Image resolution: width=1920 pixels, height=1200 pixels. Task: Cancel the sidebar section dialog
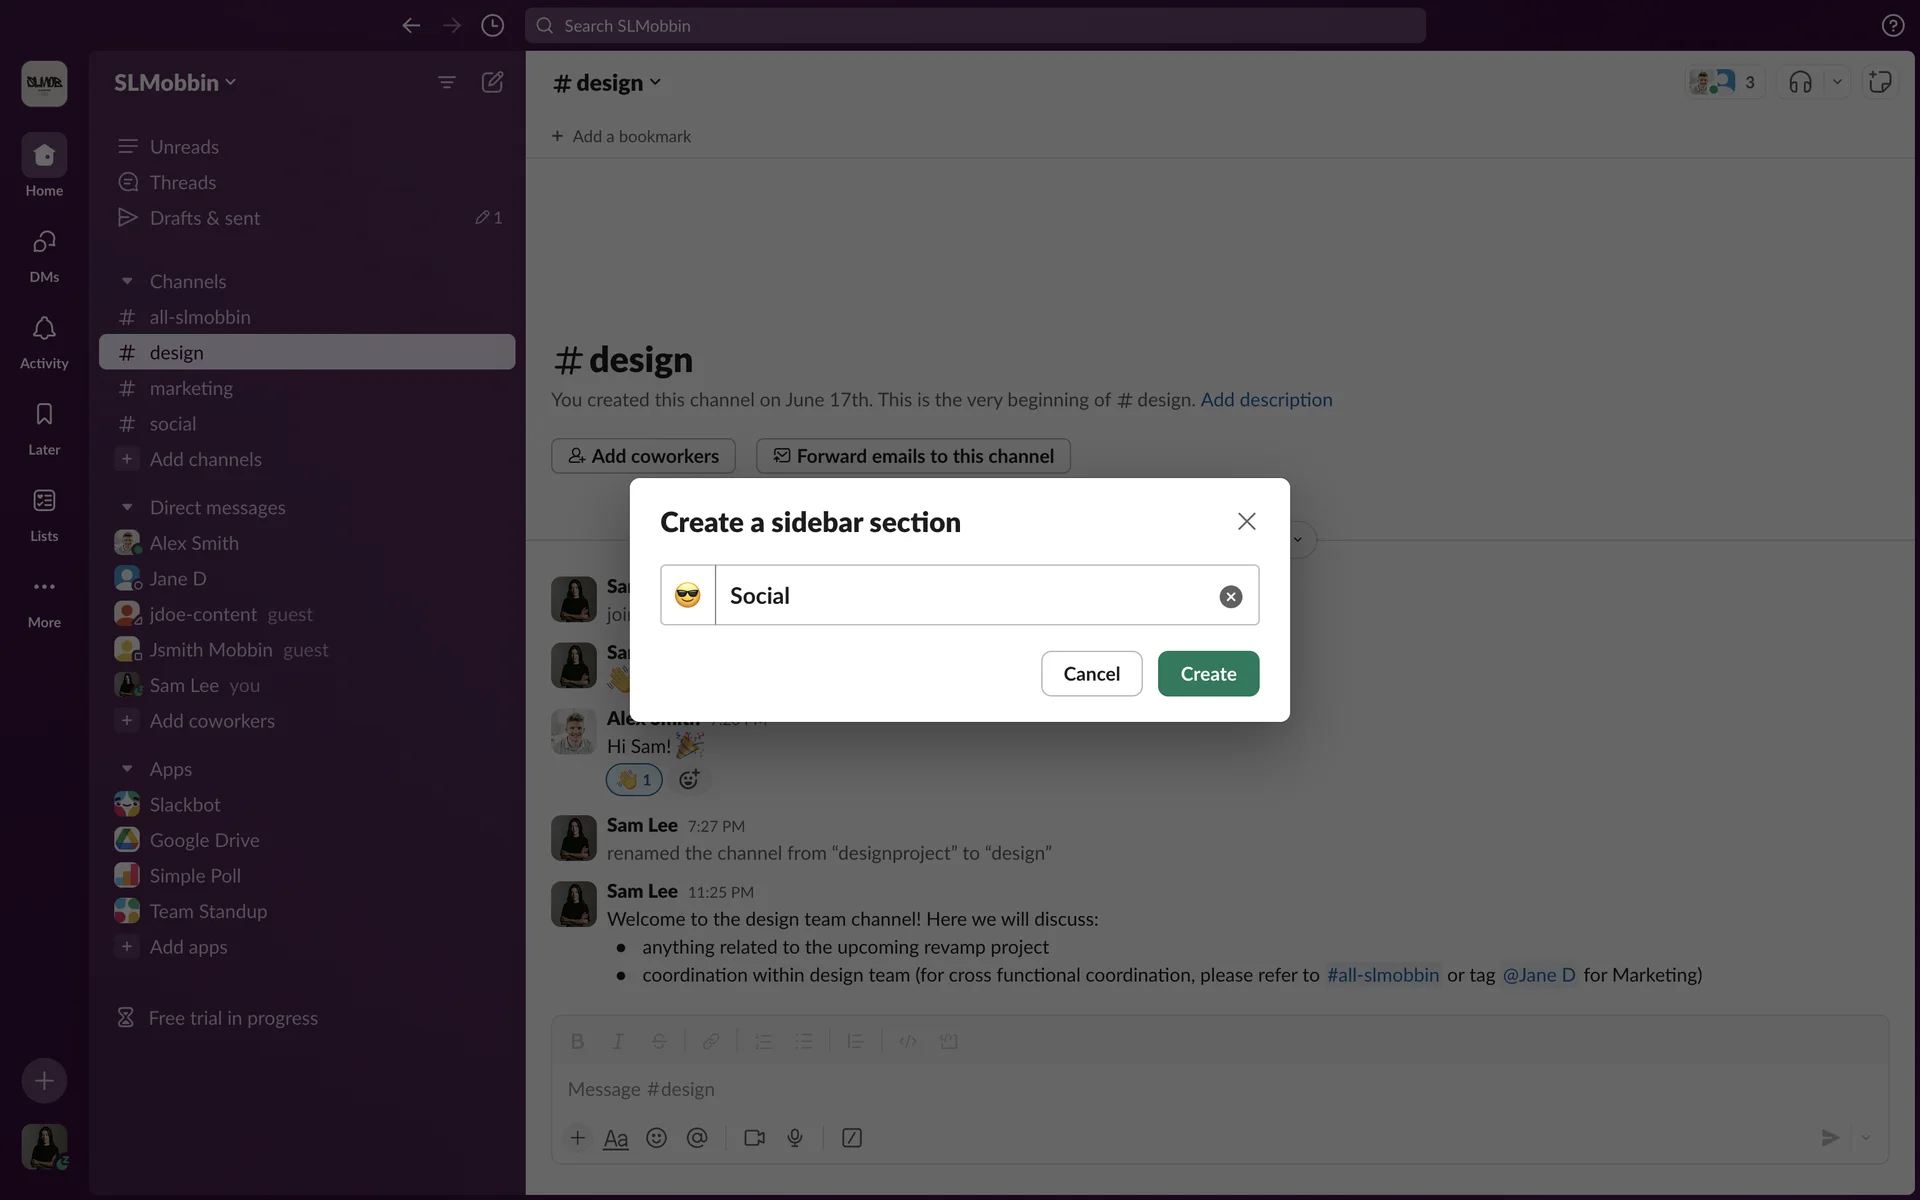coord(1091,674)
